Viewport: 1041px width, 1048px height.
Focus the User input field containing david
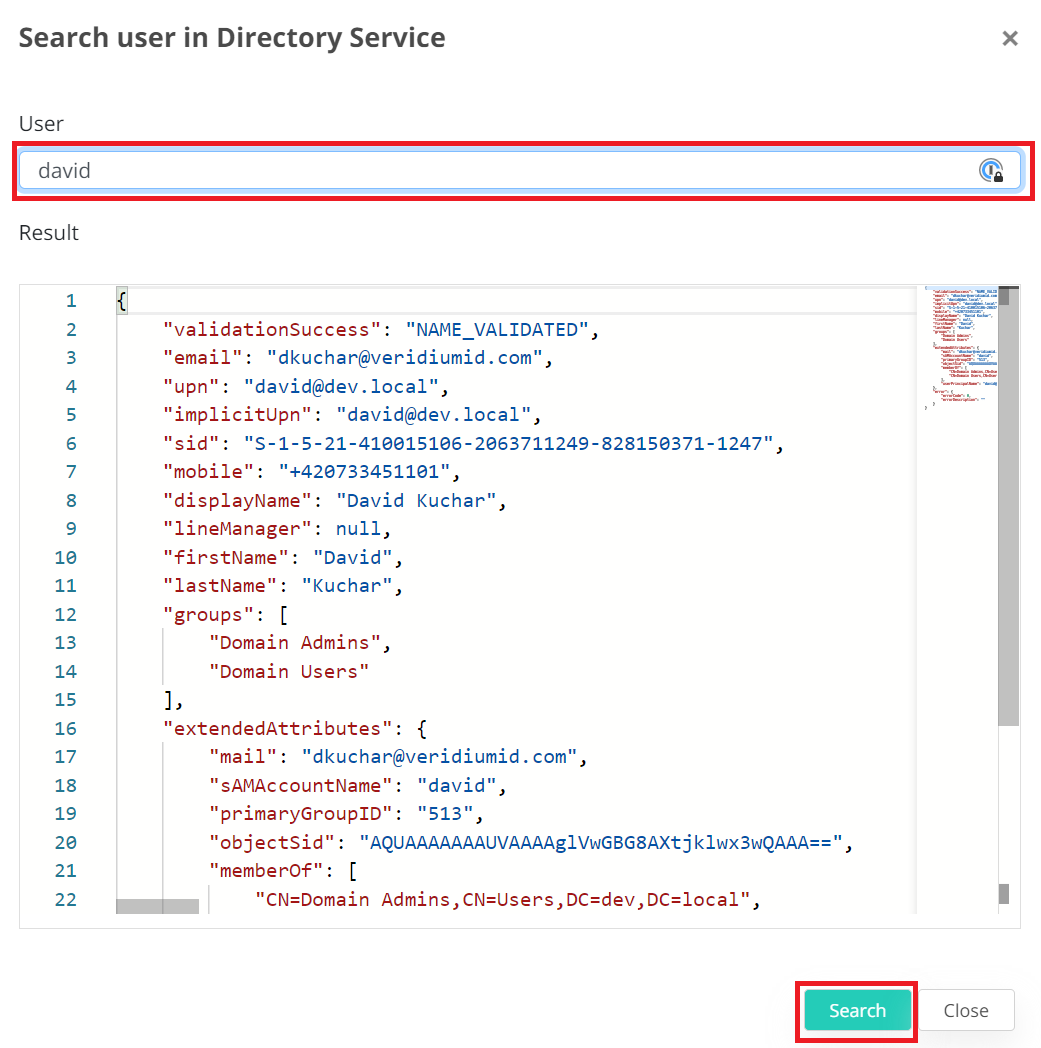click(500, 171)
